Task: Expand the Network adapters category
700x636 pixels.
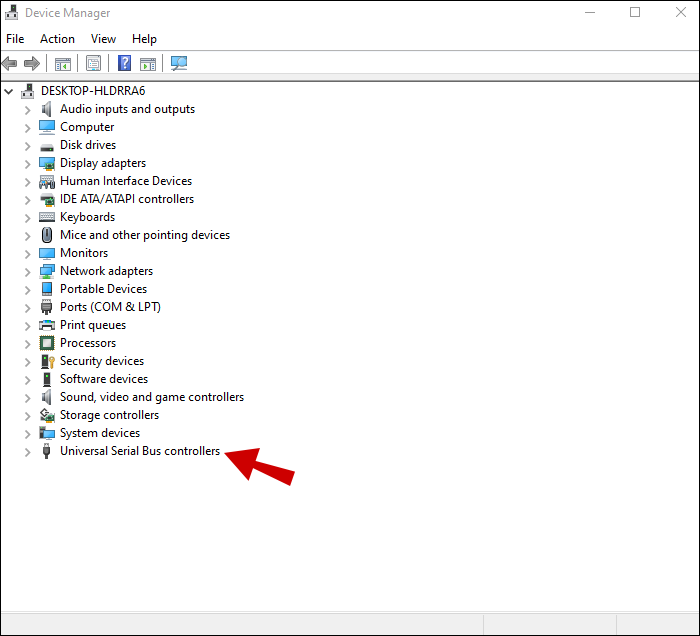Action: 27,272
